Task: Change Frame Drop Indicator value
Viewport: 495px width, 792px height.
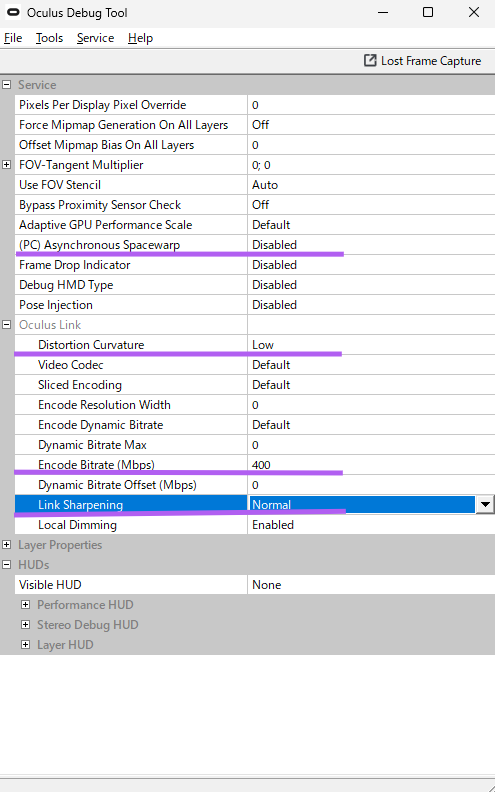Action: [x=371, y=265]
